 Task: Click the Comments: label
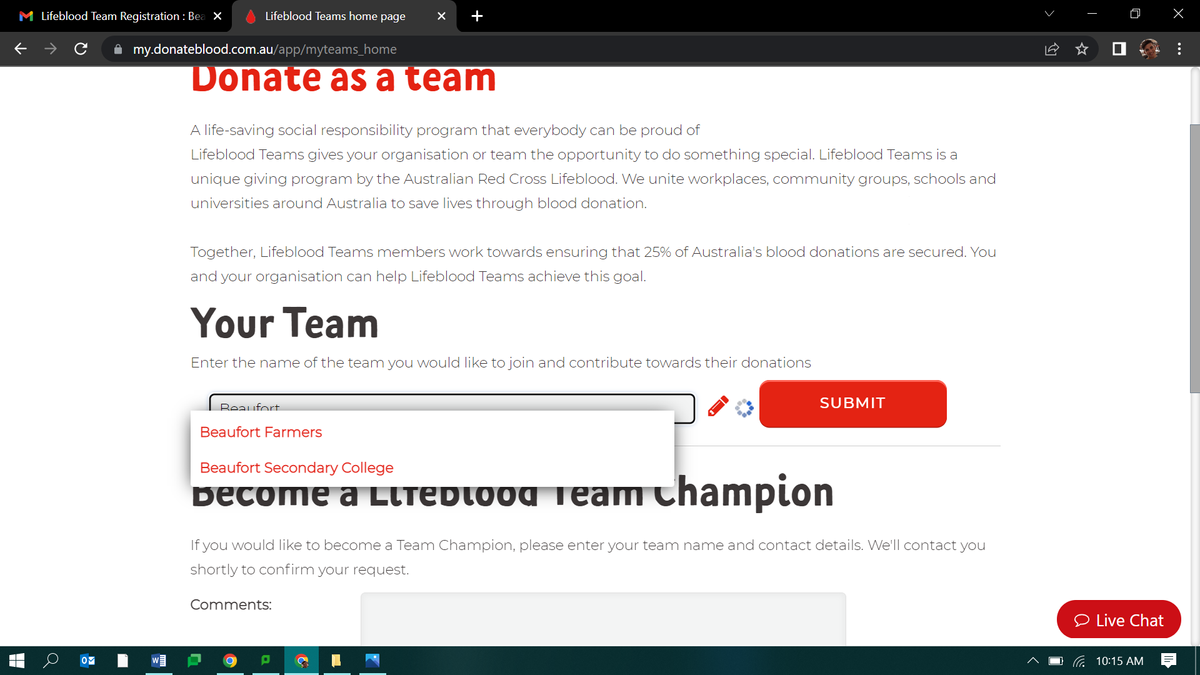tap(231, 605)
